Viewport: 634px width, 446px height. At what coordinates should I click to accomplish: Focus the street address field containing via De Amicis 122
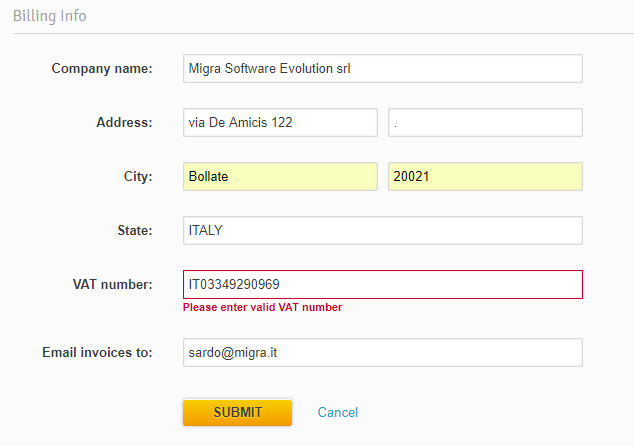[x=280, y=123]
